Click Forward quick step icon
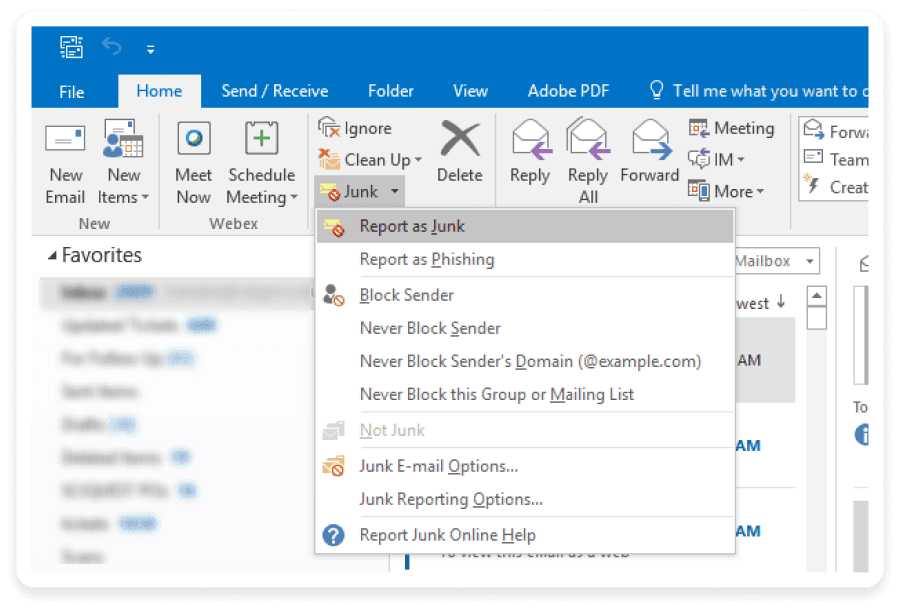 click(x=813, y=129)
